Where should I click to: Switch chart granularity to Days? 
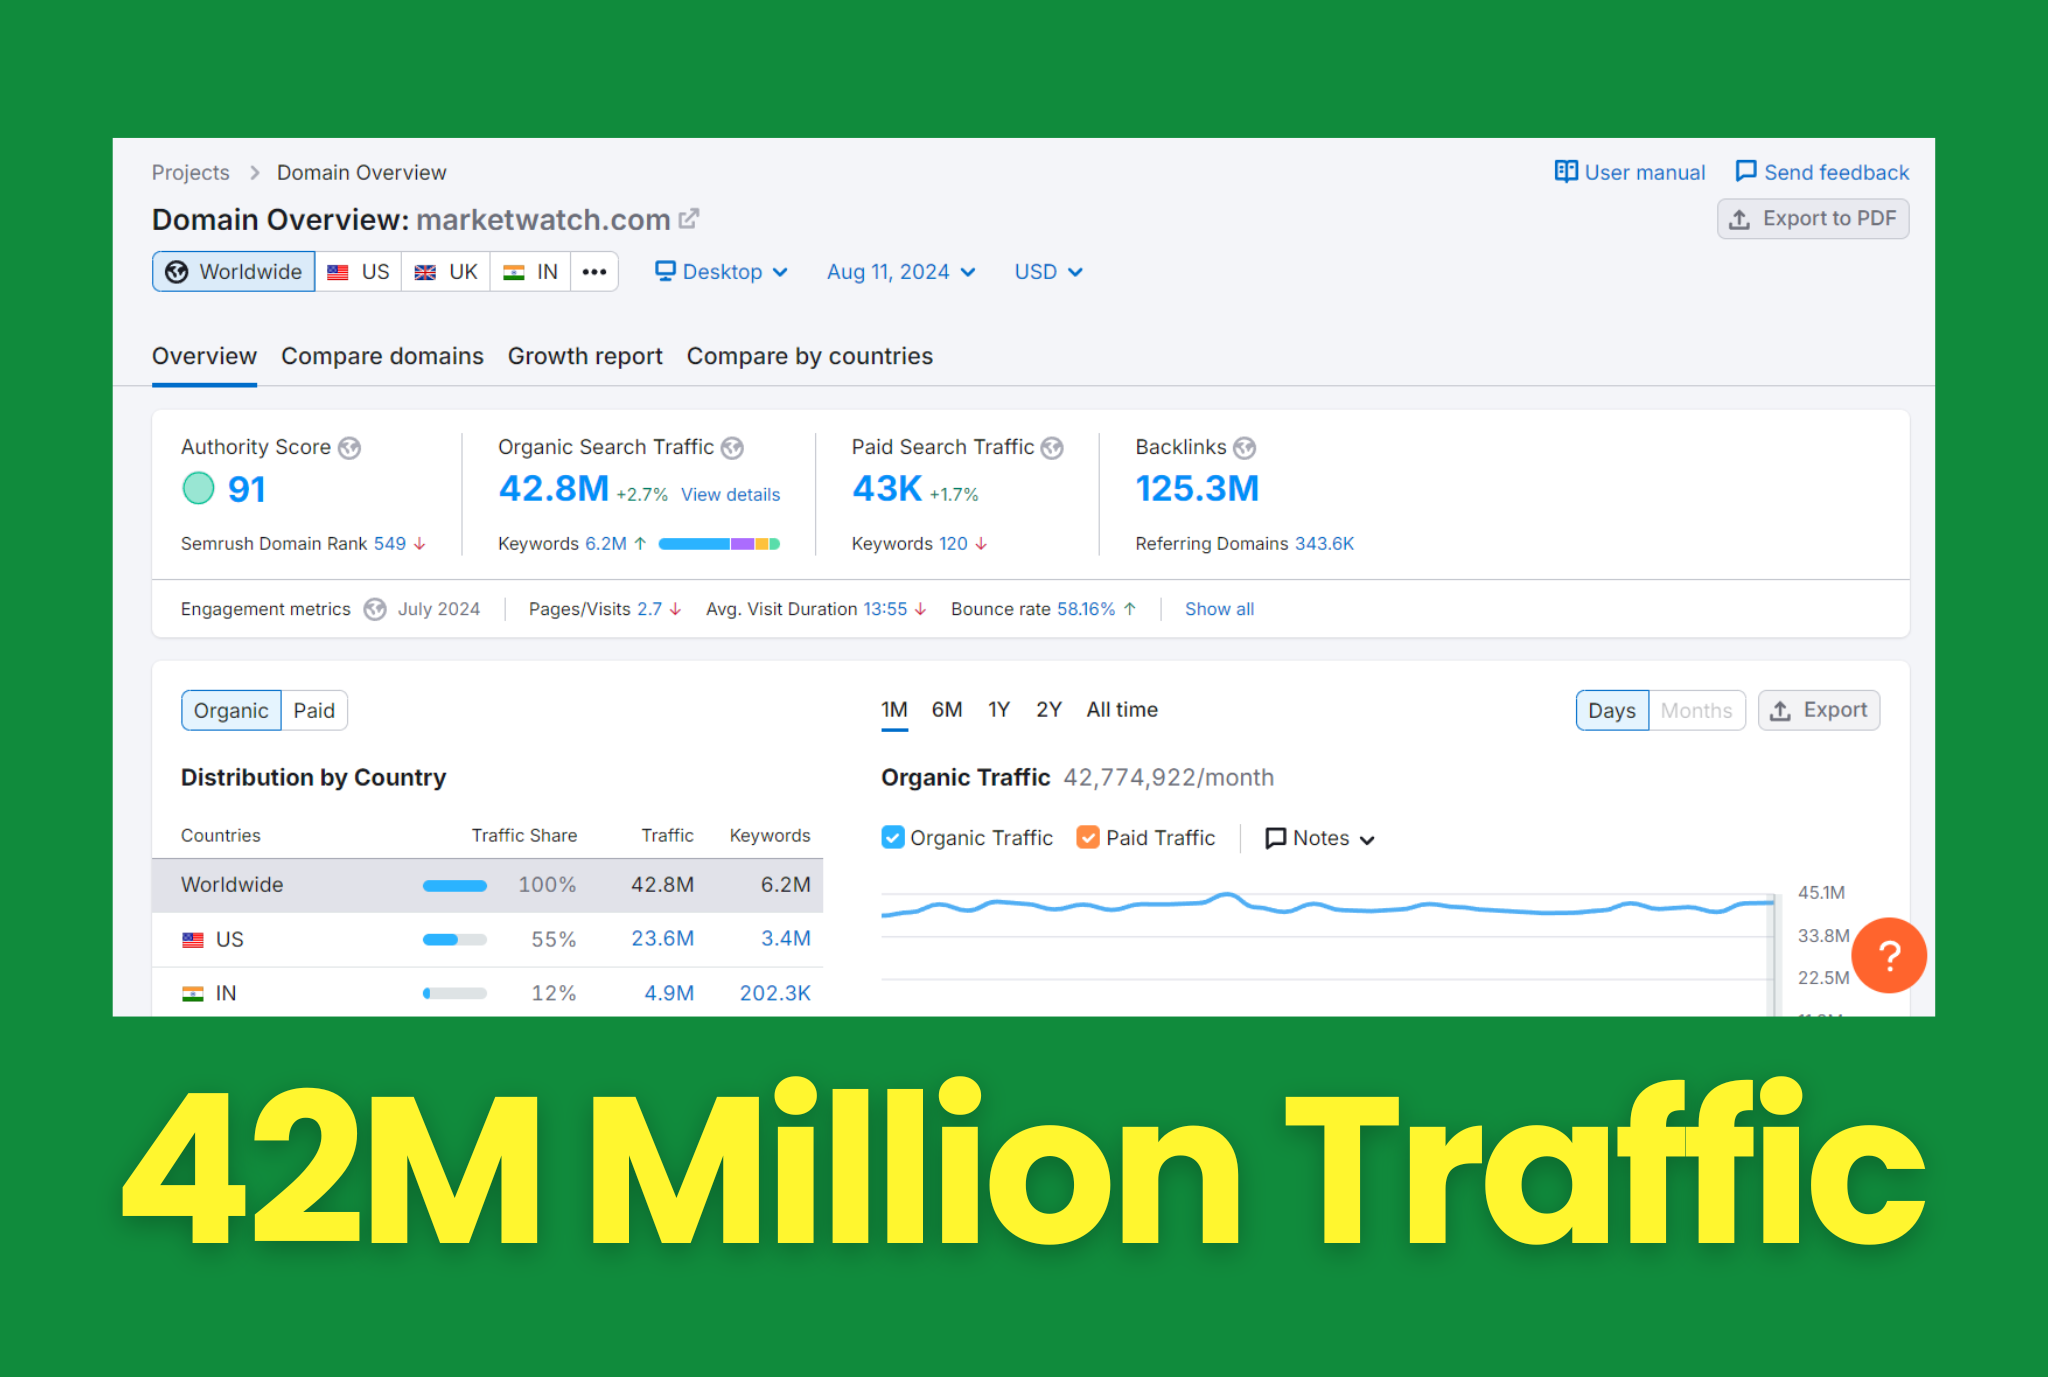click(1612, 711)
